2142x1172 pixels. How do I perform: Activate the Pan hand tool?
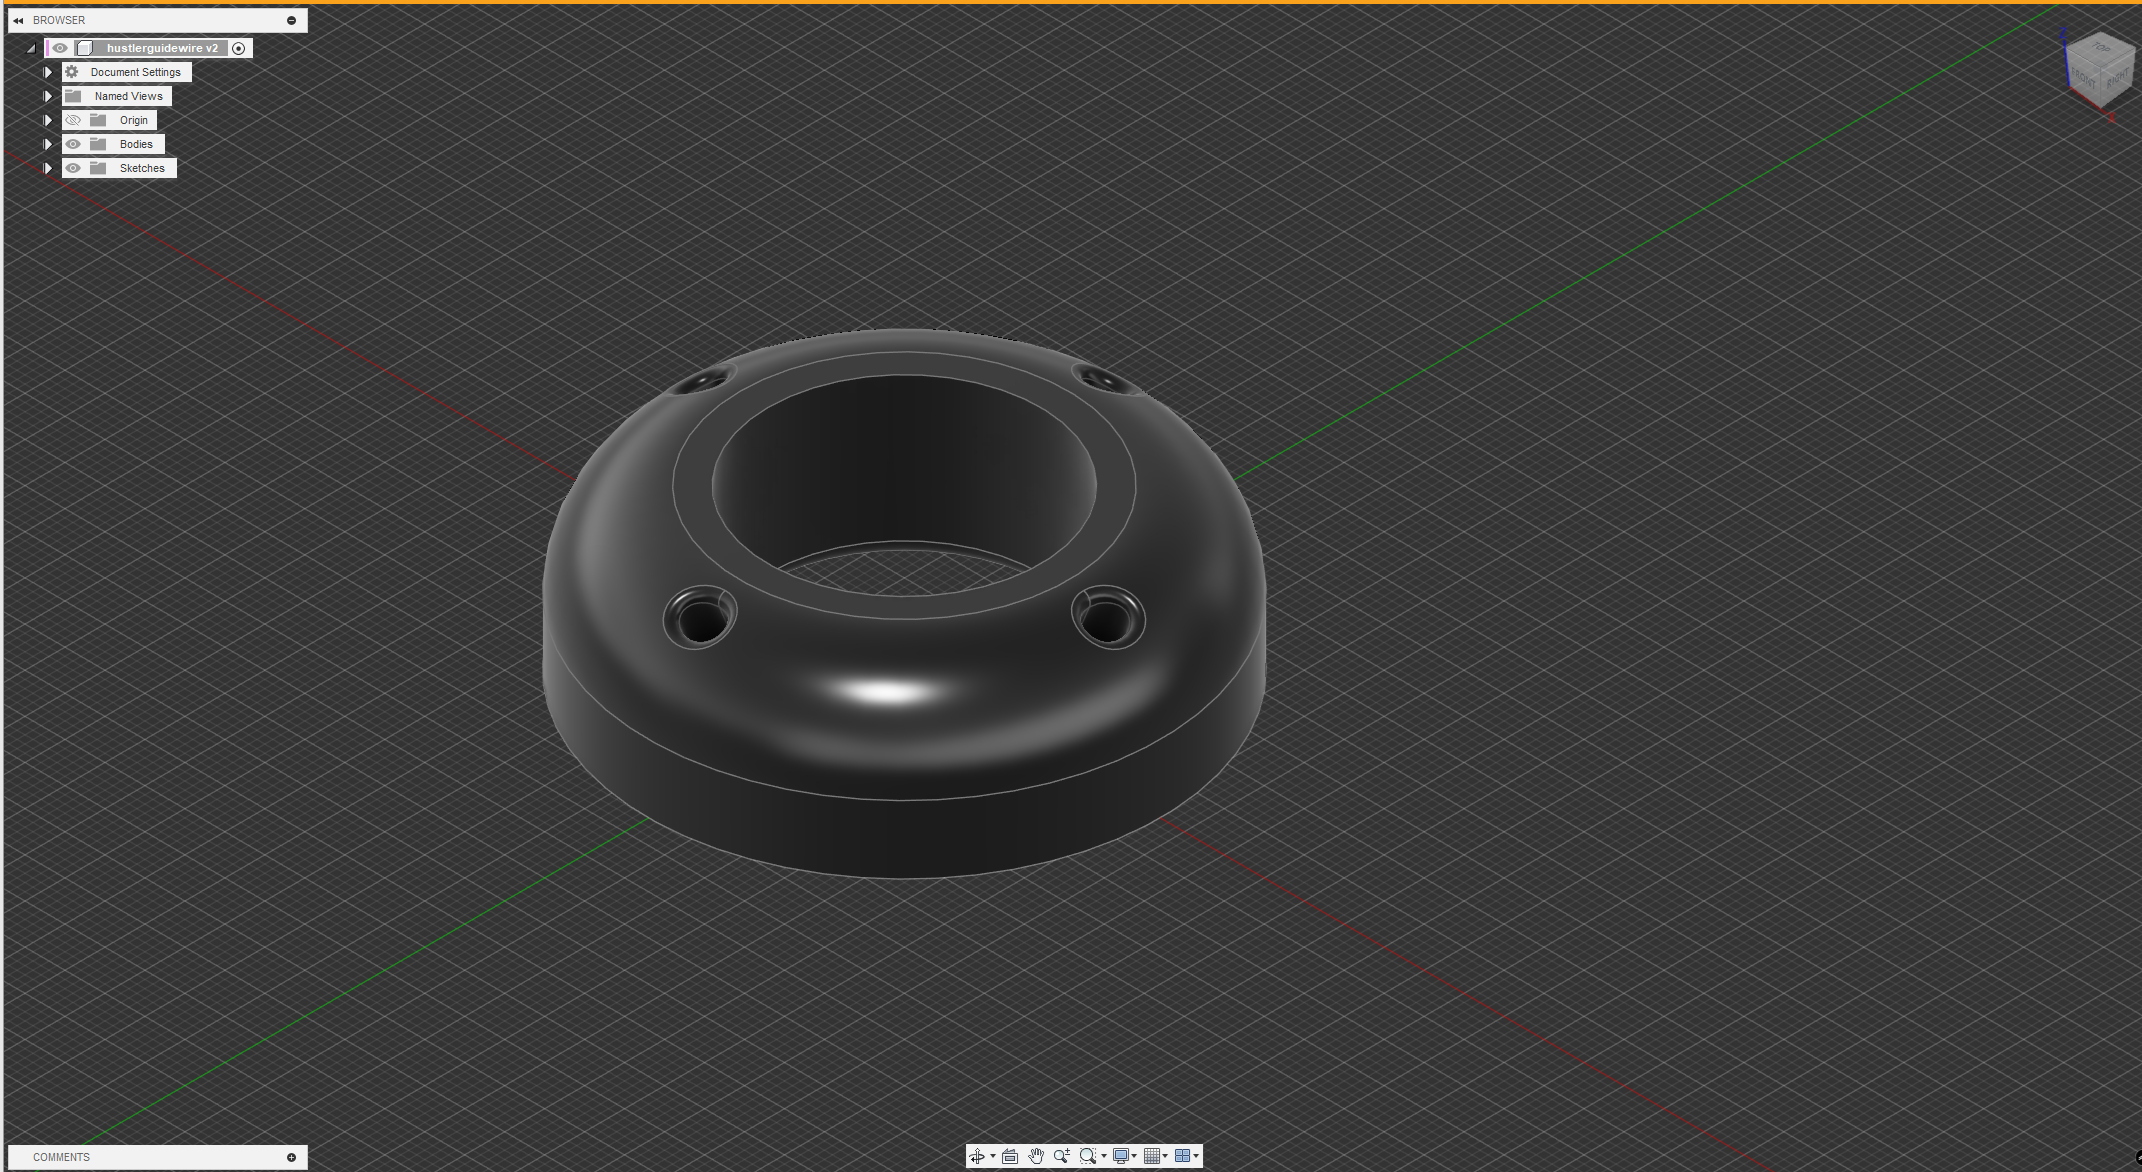click(1036, 1156)
